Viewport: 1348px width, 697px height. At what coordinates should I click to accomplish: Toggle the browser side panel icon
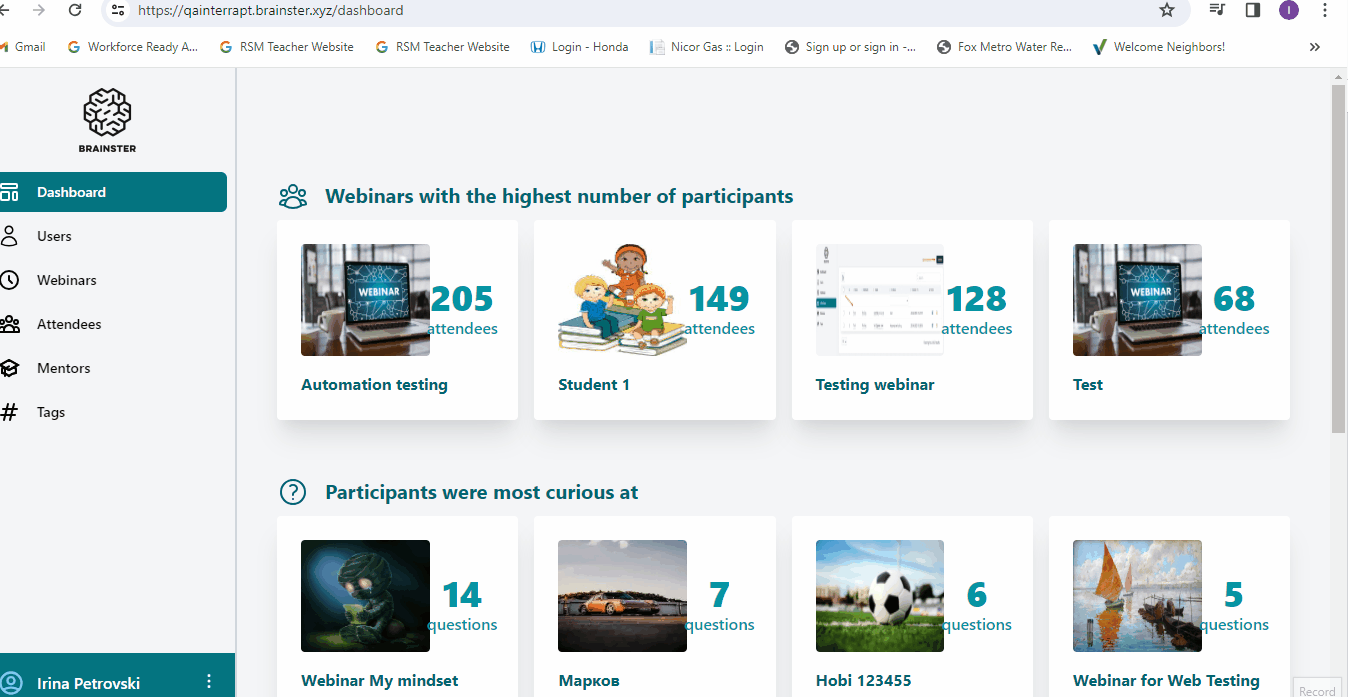pyautogui.click(x=1252, y=10)
